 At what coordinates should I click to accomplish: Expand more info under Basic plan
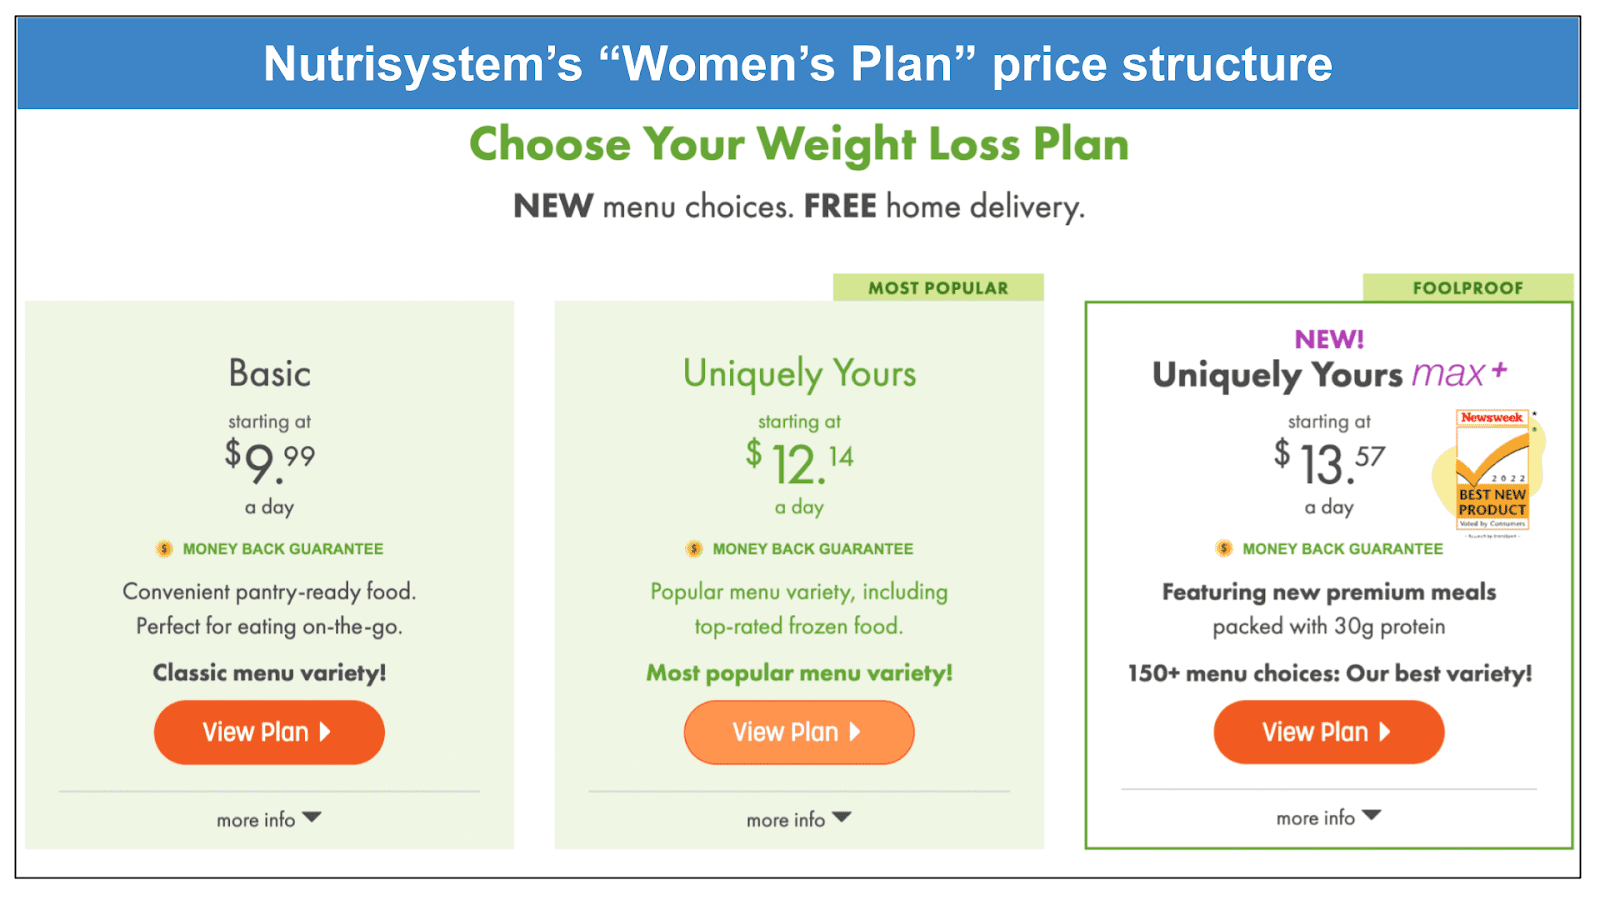pos(269,819)
